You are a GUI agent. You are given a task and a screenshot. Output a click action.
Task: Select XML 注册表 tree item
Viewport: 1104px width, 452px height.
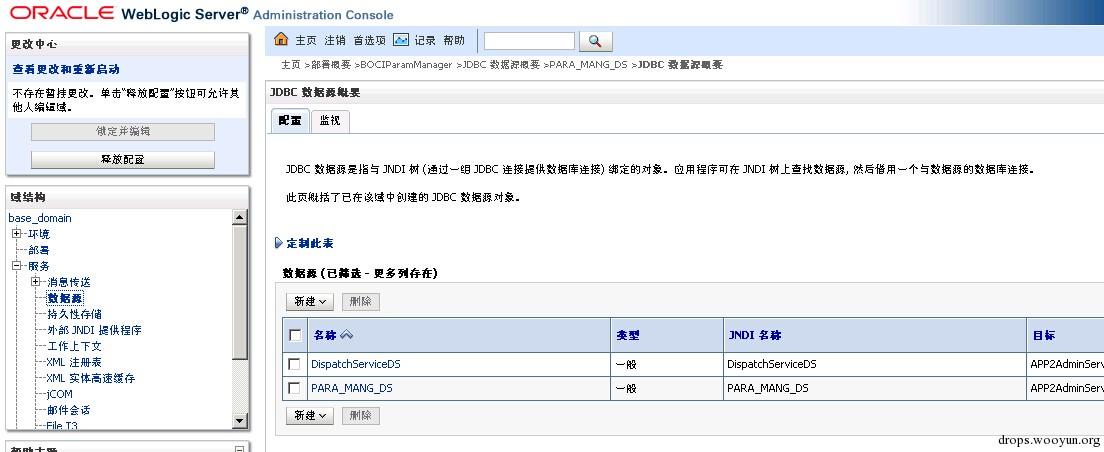click(x=74, y=362)
